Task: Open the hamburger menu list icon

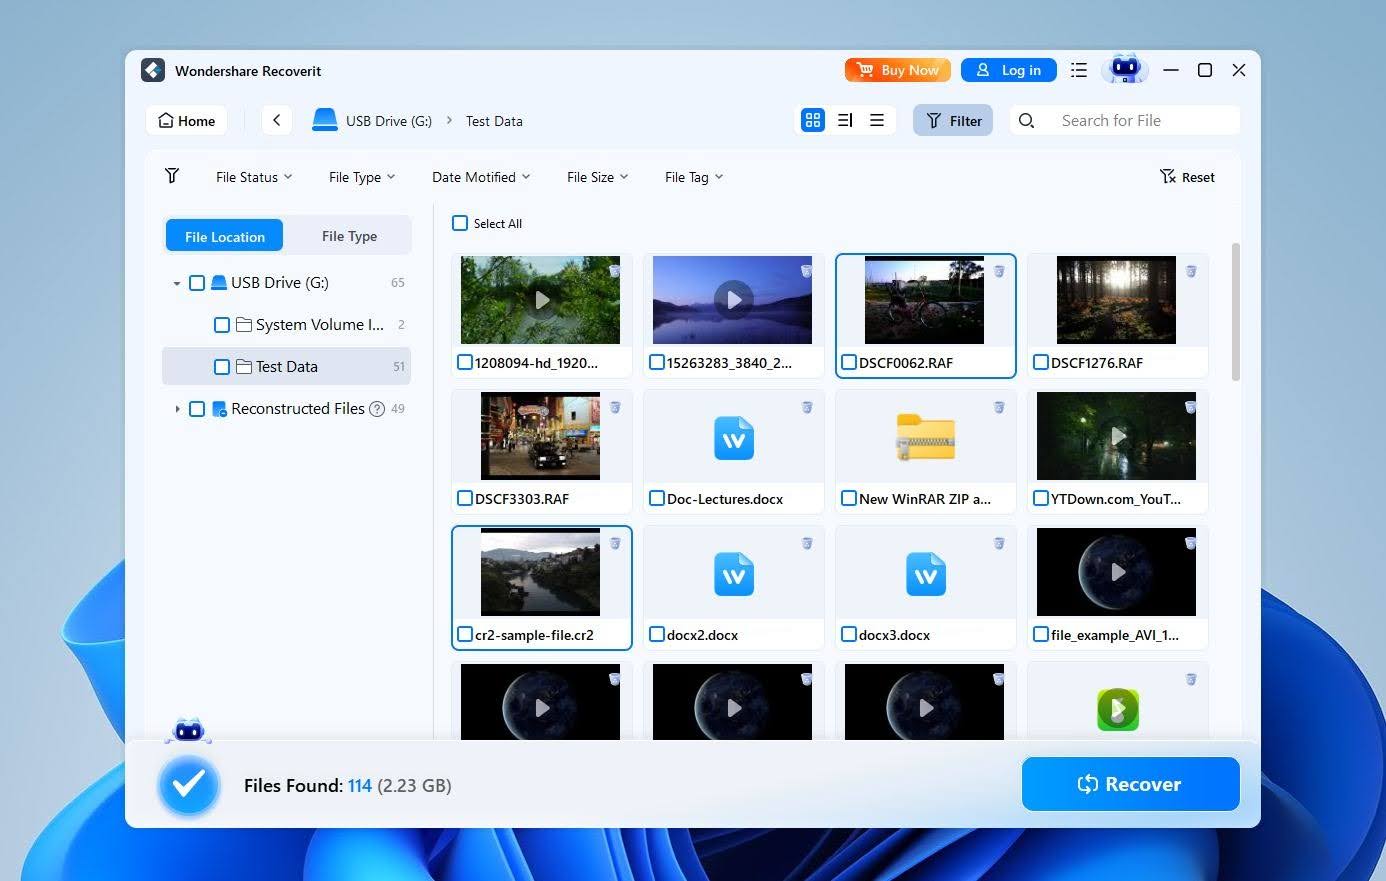Action: click(x=1079, y=70)
